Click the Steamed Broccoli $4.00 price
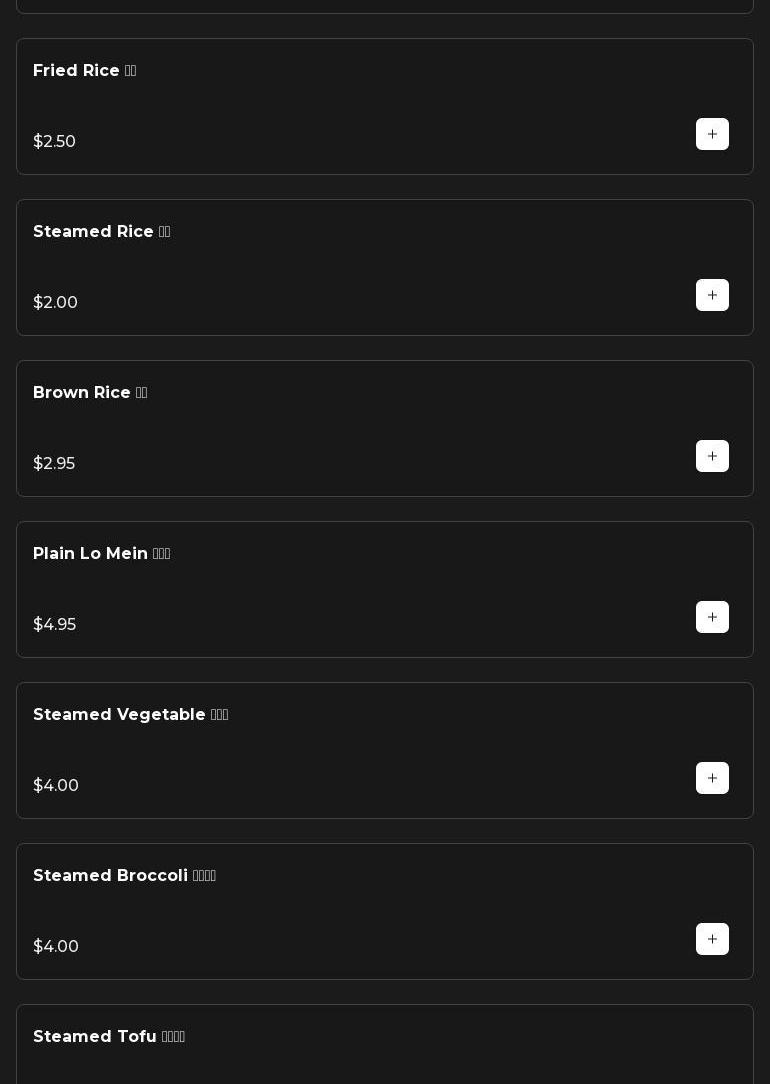The image size is (770, 1084). click(56, 947)
